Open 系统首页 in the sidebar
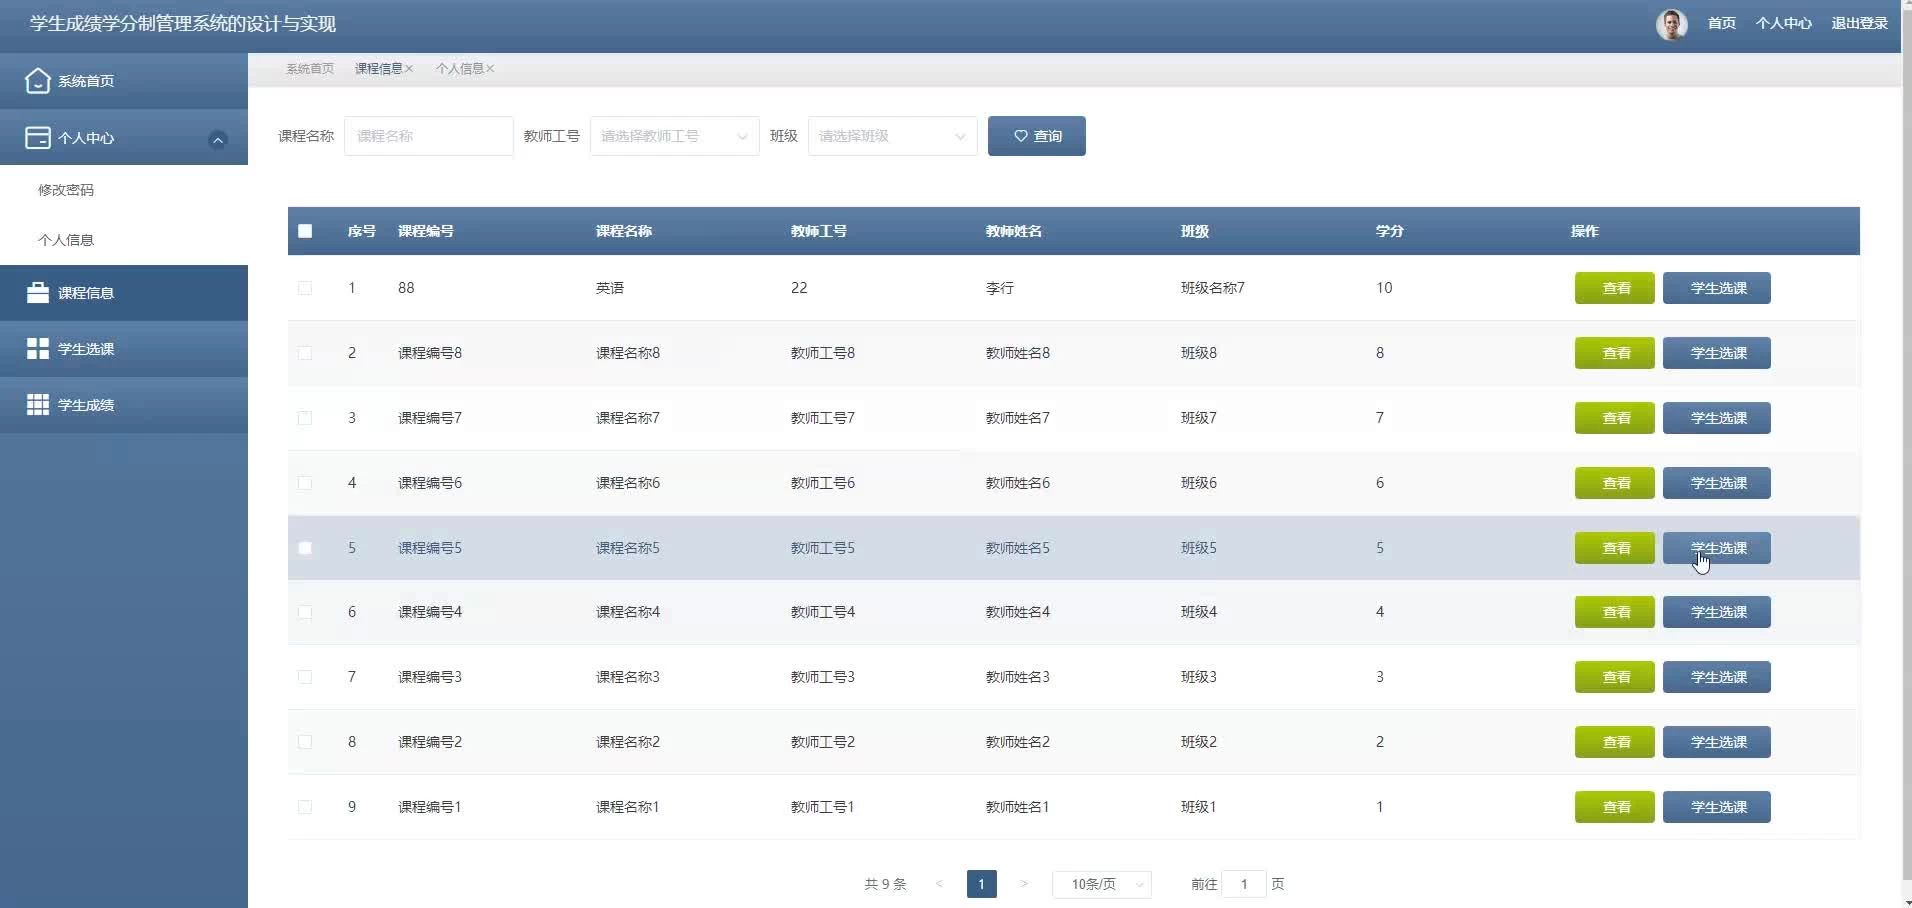Image resolution: width=1912 pixels, height=908 pixels. pos(124,81)
